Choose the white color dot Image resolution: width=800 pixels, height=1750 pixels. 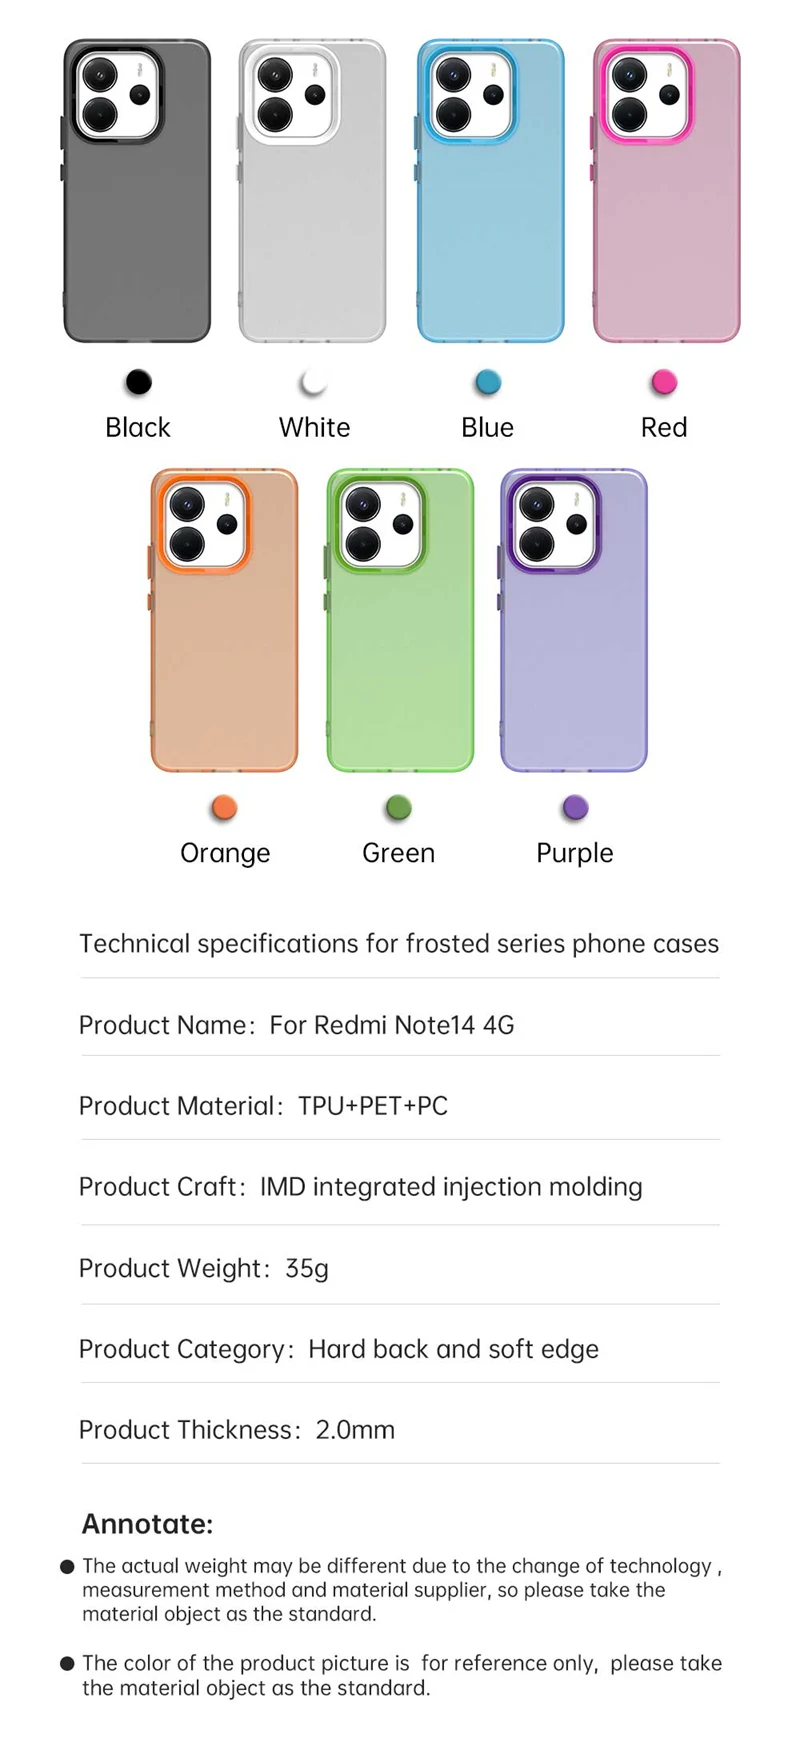pos(313,382)
